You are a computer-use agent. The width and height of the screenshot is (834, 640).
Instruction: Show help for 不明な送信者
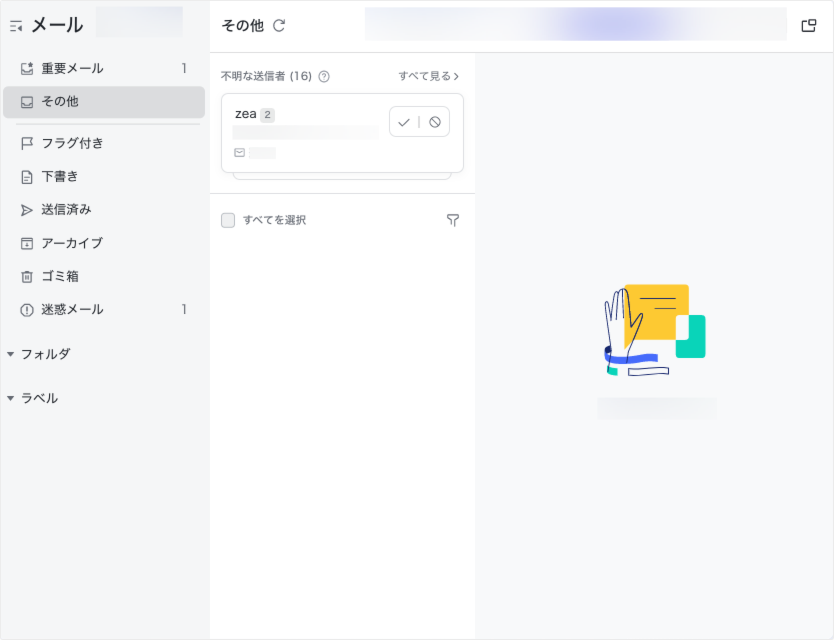[324, 76]
